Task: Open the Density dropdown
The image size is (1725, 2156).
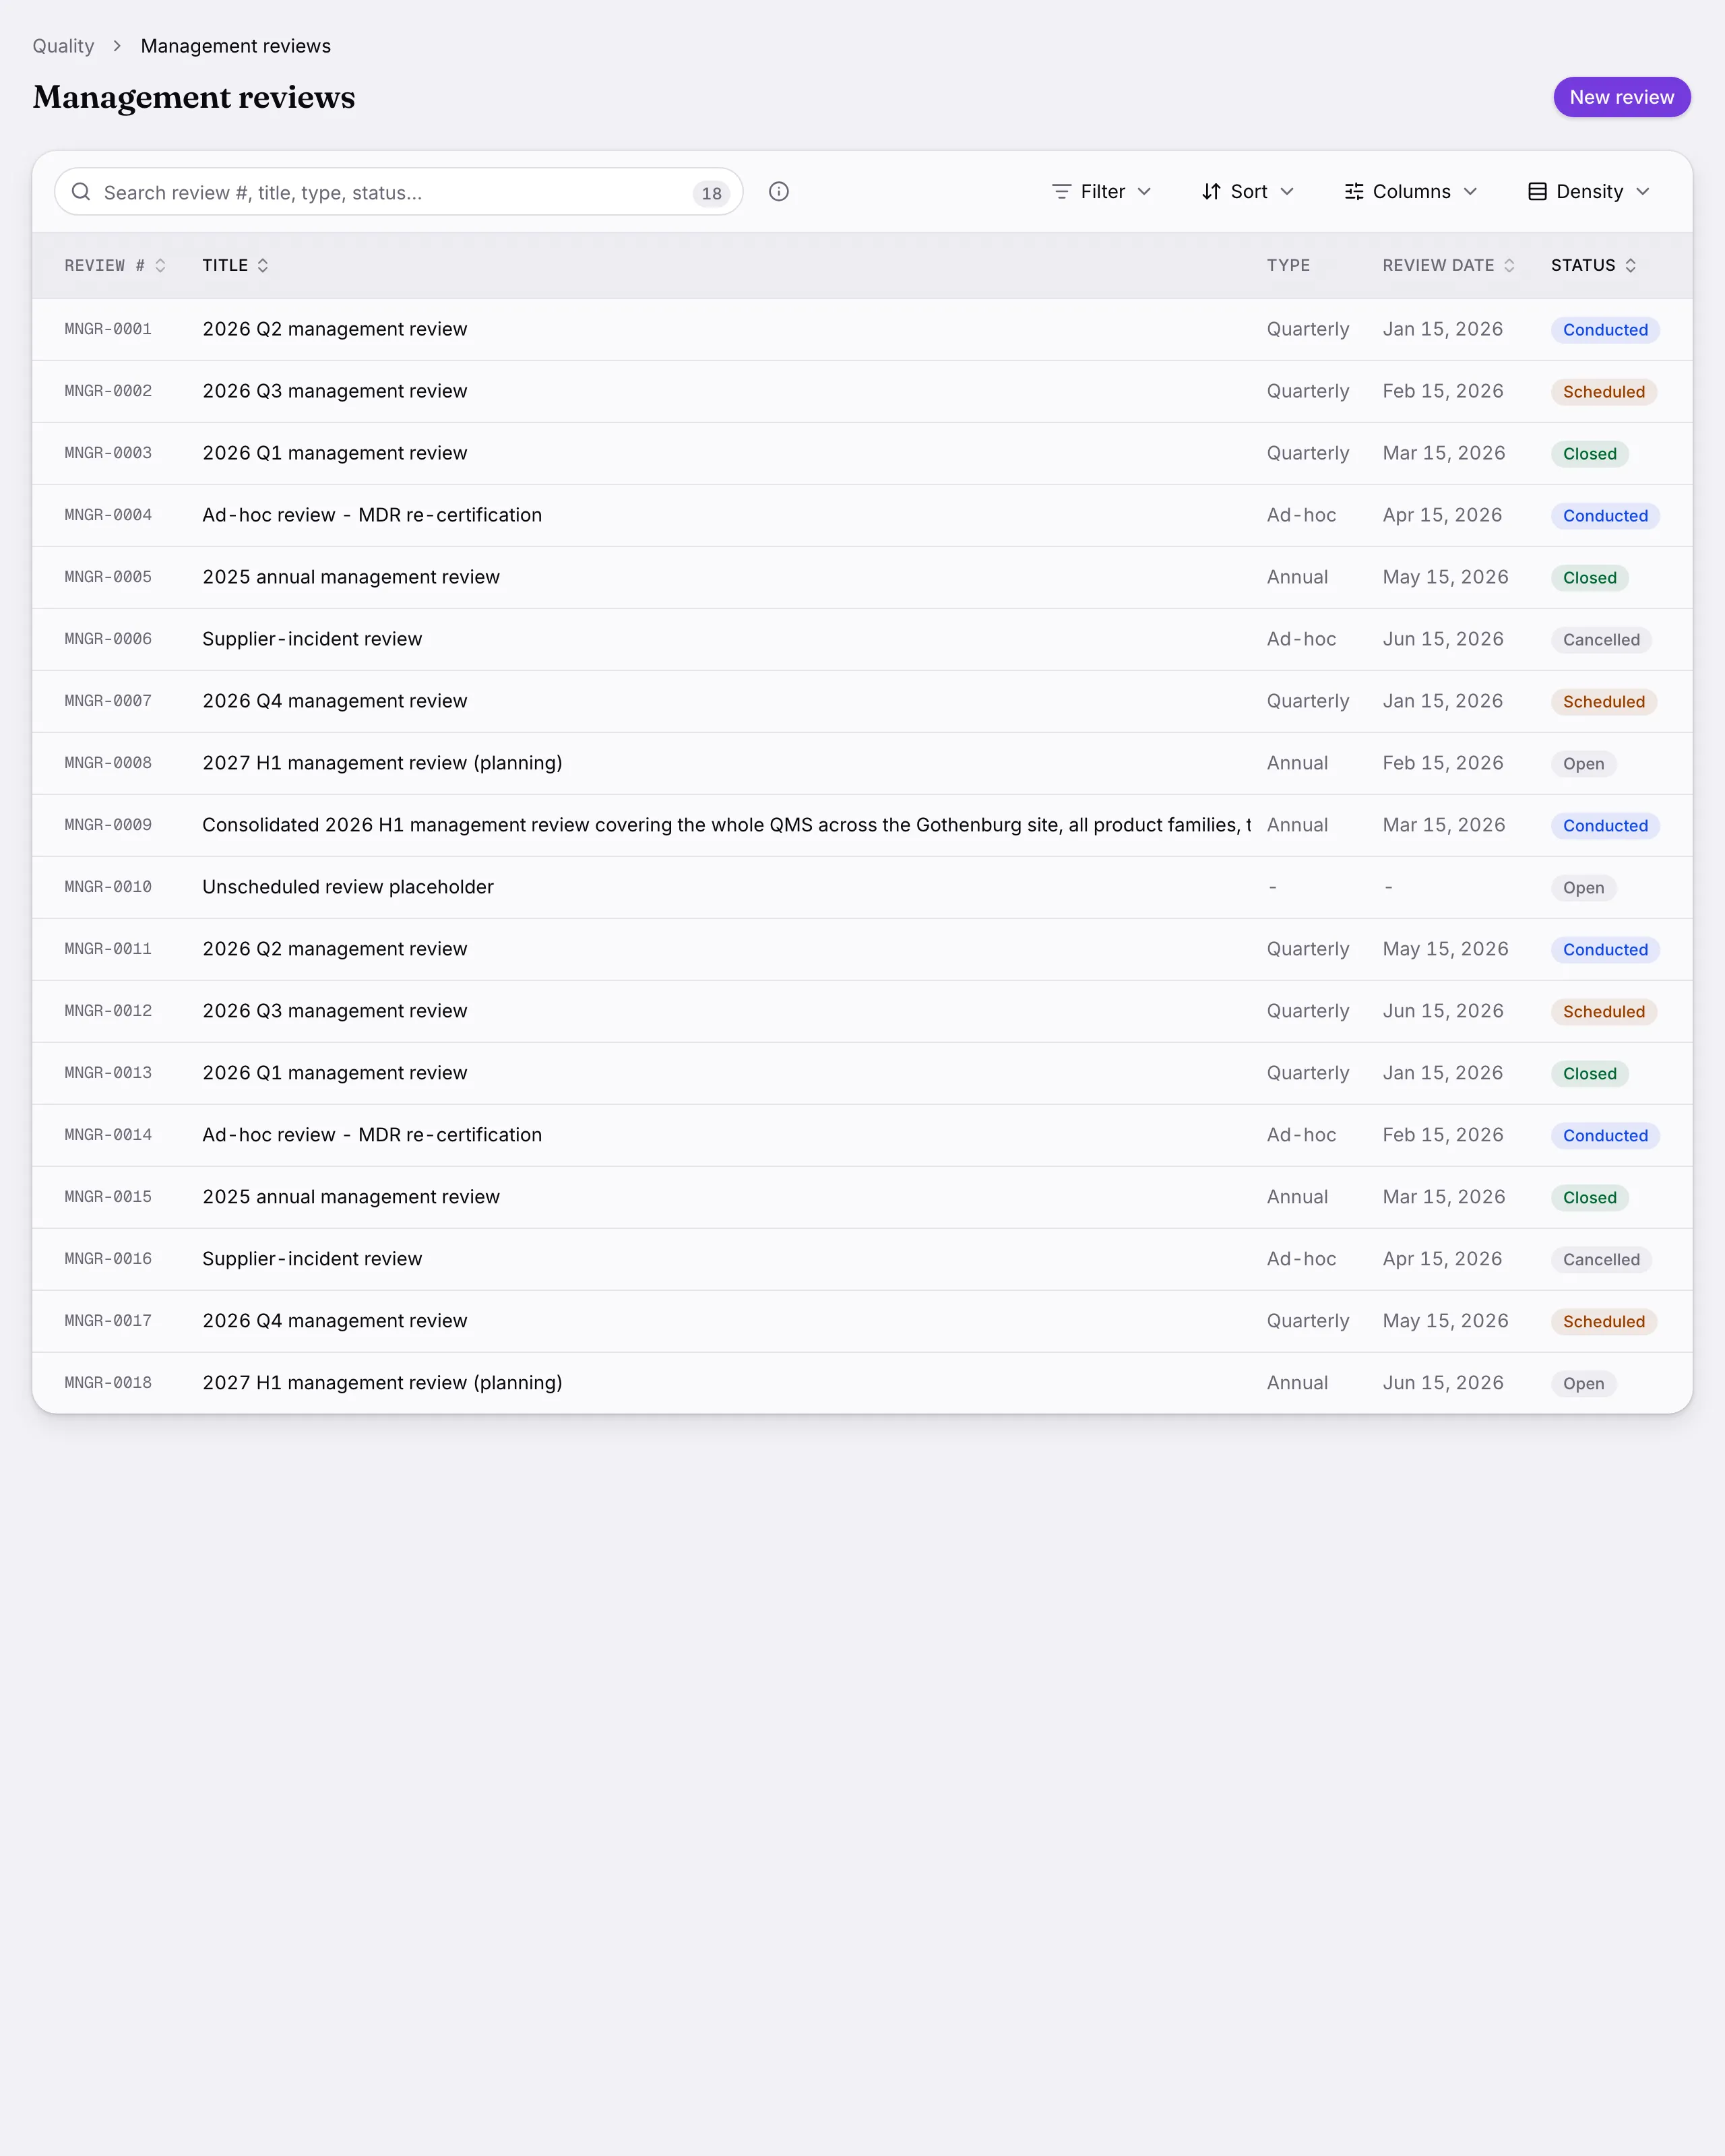Action: [x=1589, y=192]
